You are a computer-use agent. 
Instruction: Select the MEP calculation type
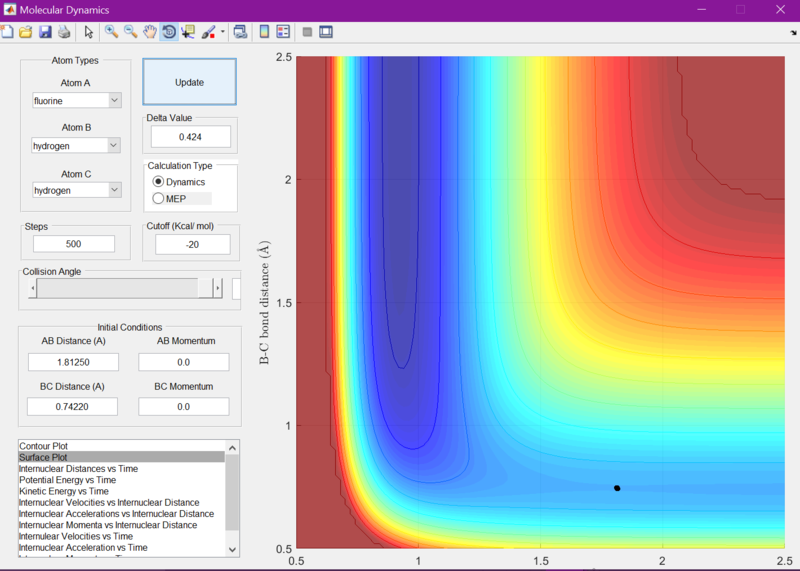point(158,198)
